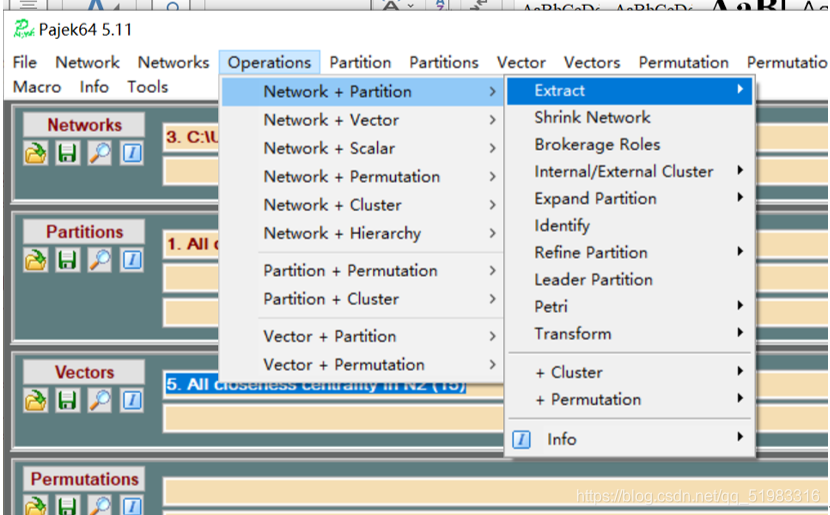Expand Transform submenu
The width and height of the screenshot is (830, 515).
[x=629, y=334]
